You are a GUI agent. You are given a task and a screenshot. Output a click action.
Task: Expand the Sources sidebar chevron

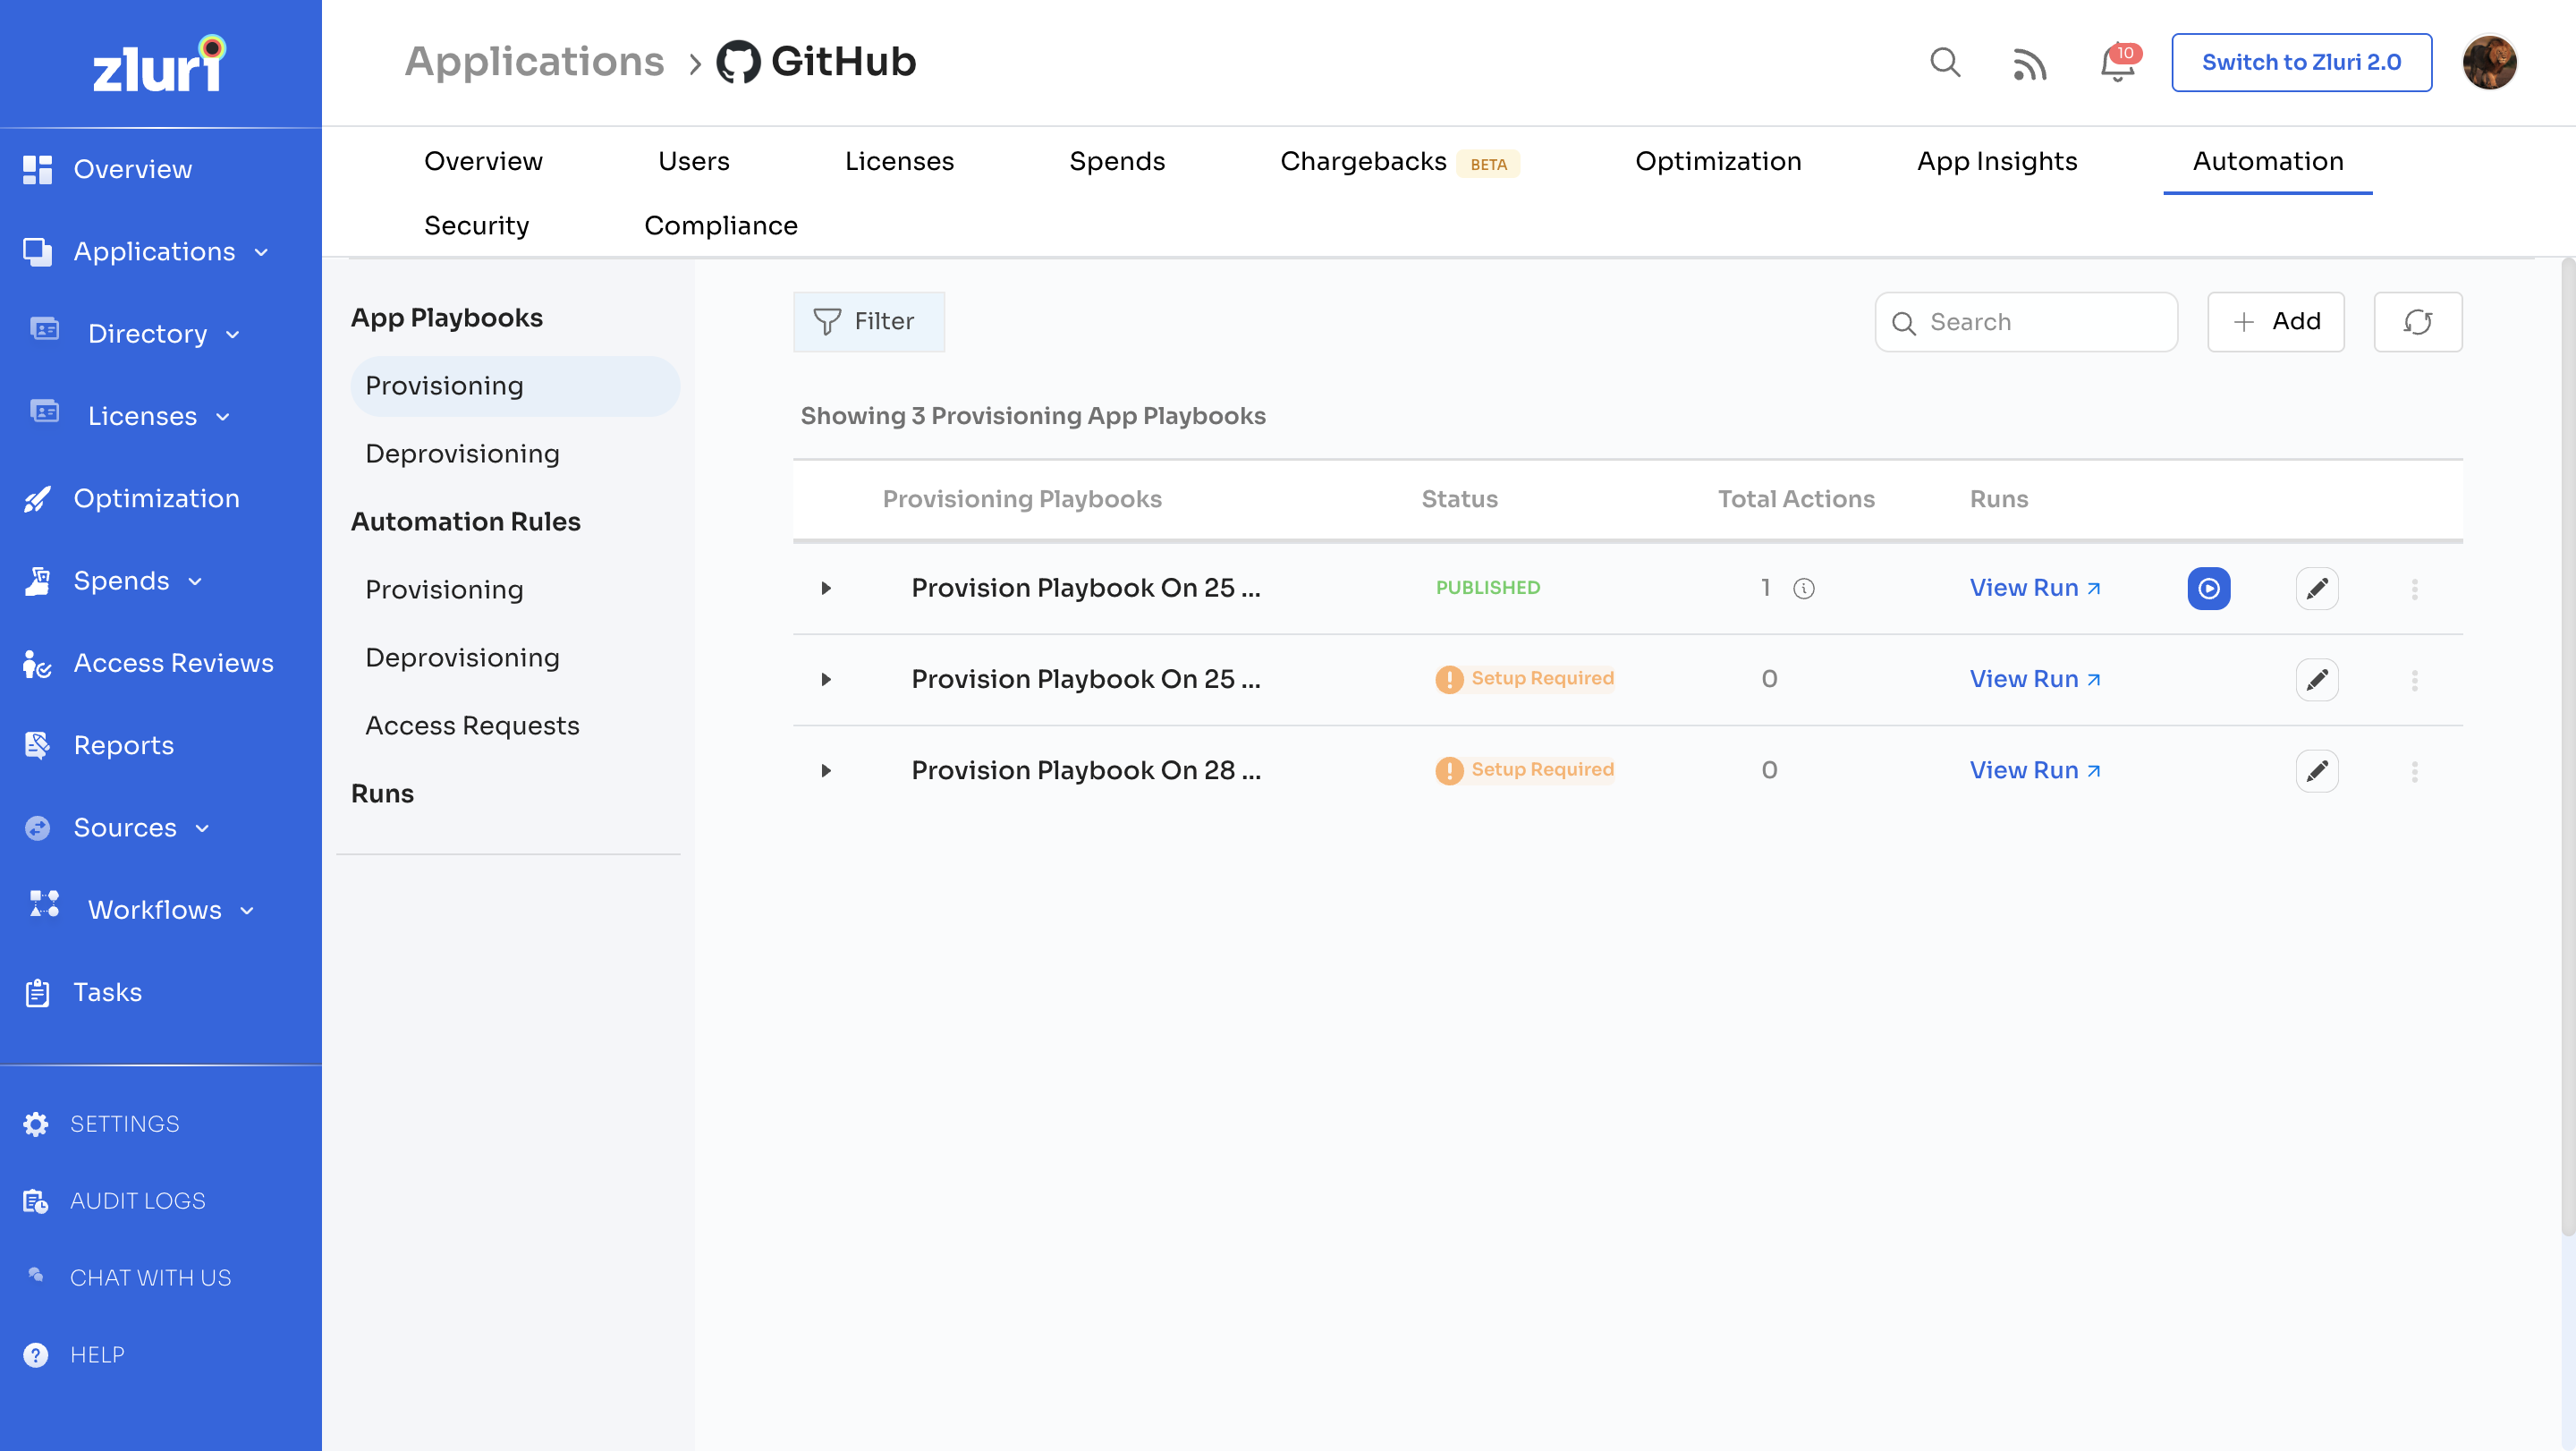click(202, 828)
